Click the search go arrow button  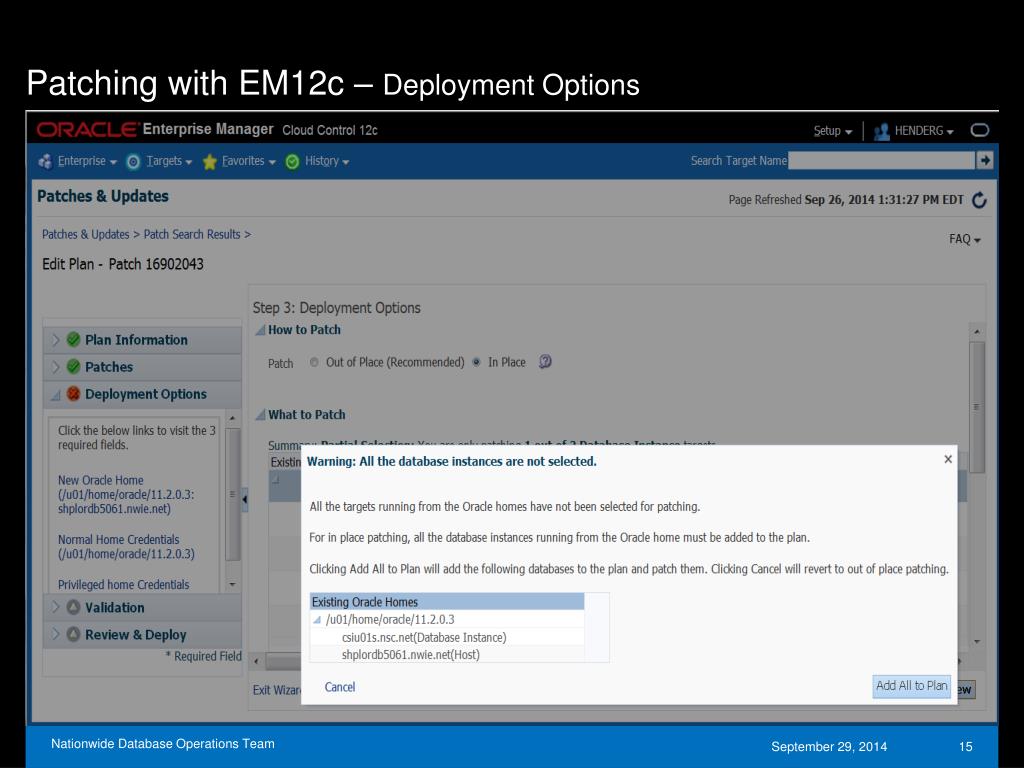coord(984,160)
